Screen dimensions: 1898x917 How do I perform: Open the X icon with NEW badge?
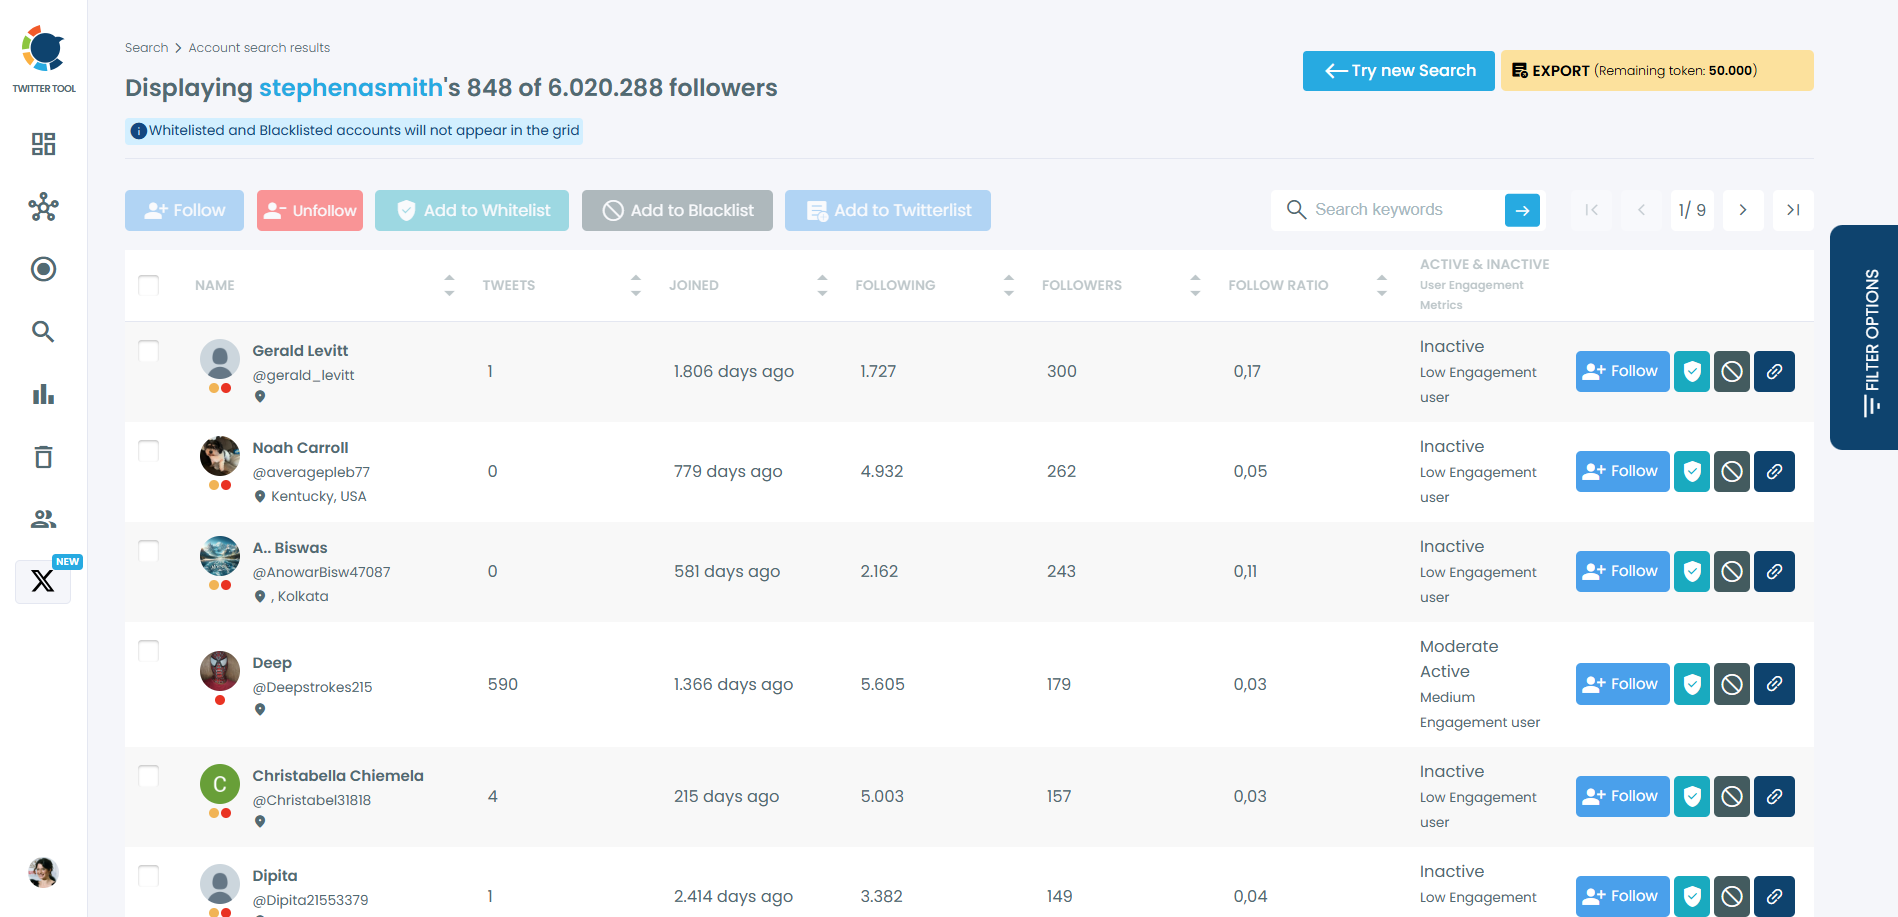pyautogui.click(x=43, y=581)
